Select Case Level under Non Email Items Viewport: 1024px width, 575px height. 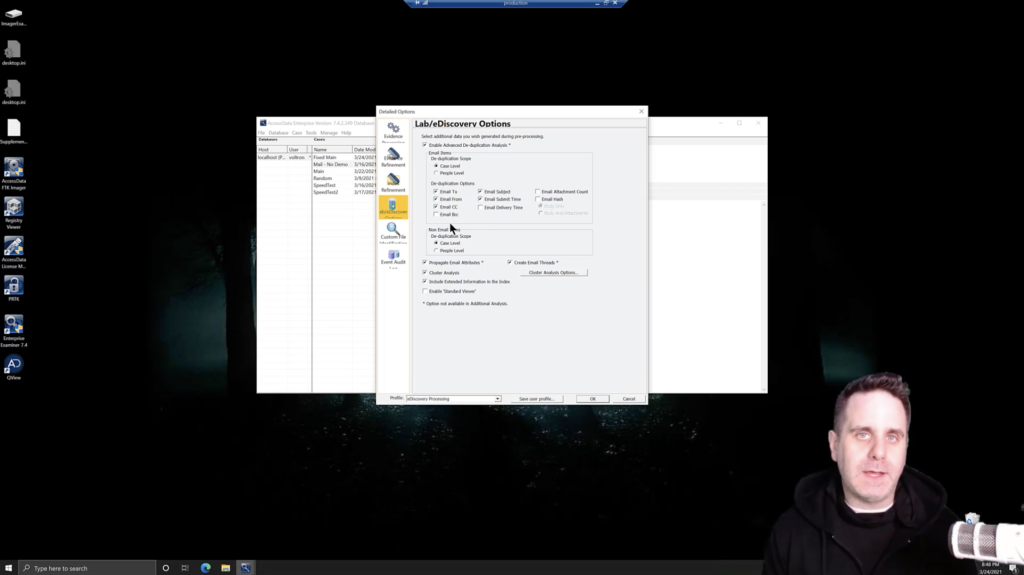coord(436,243)
